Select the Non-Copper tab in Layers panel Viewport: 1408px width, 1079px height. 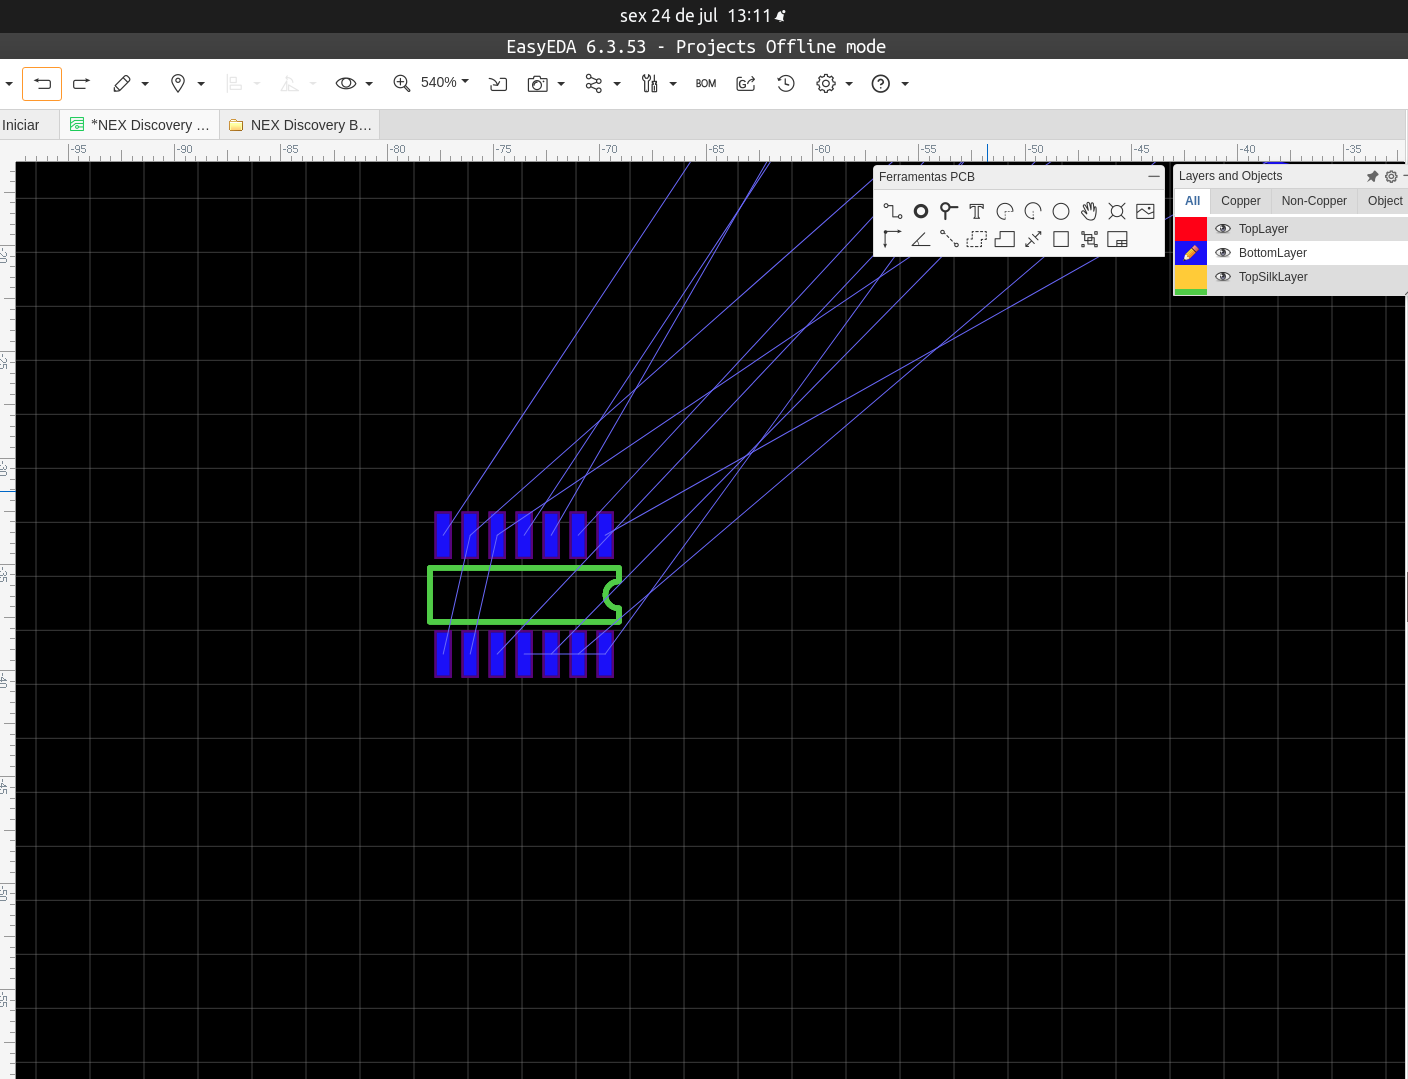1314,201
